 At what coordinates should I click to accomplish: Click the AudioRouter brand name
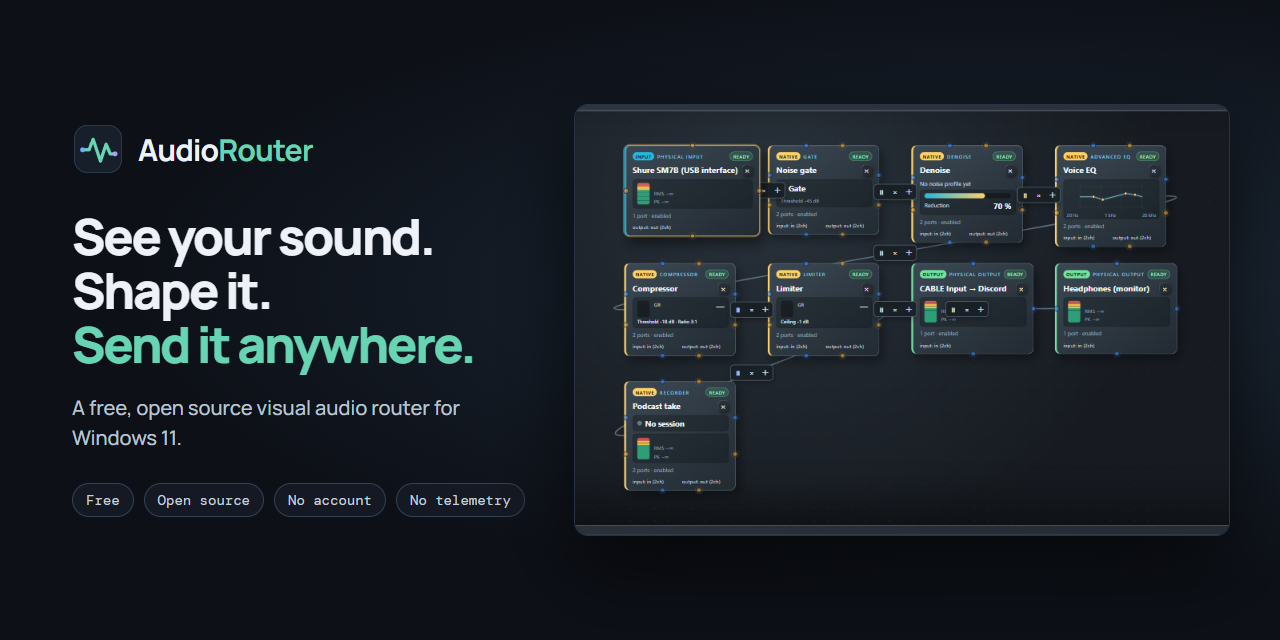[x=226, y=150]
